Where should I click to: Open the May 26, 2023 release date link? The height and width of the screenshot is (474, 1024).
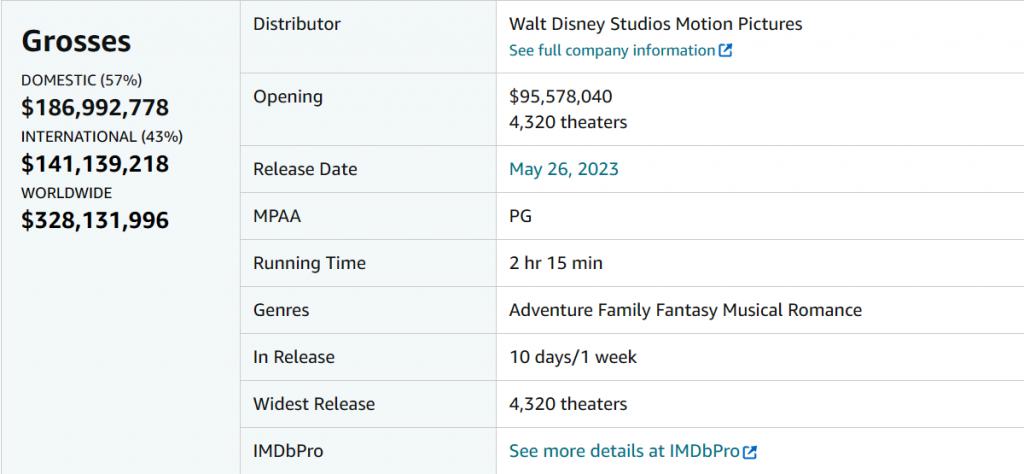(563, 169)
